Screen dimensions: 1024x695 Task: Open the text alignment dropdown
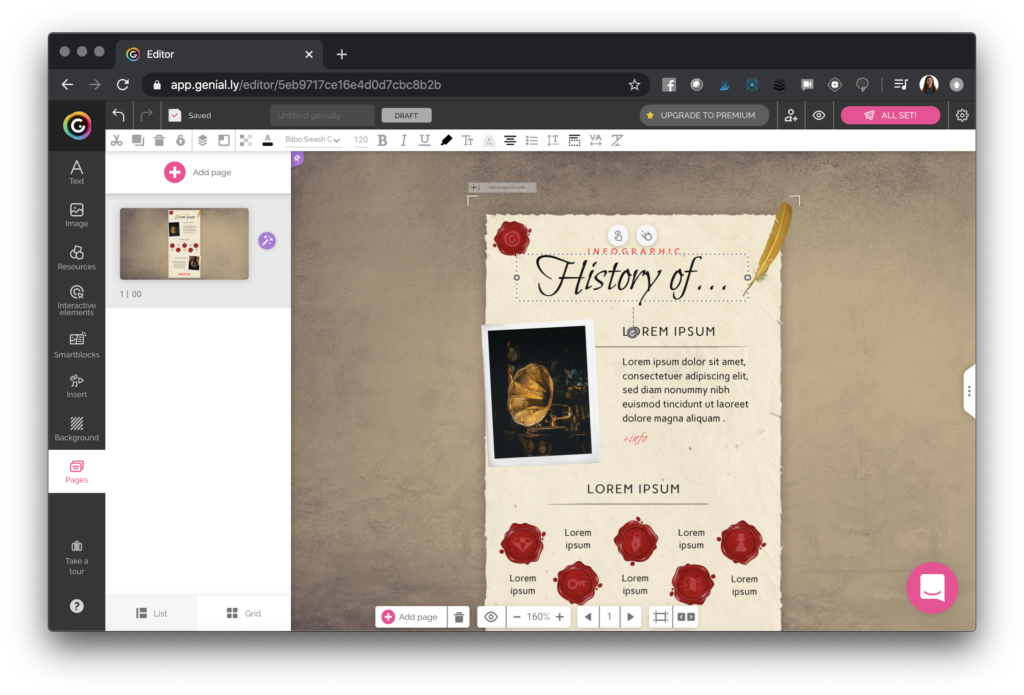tap(510, 140)
